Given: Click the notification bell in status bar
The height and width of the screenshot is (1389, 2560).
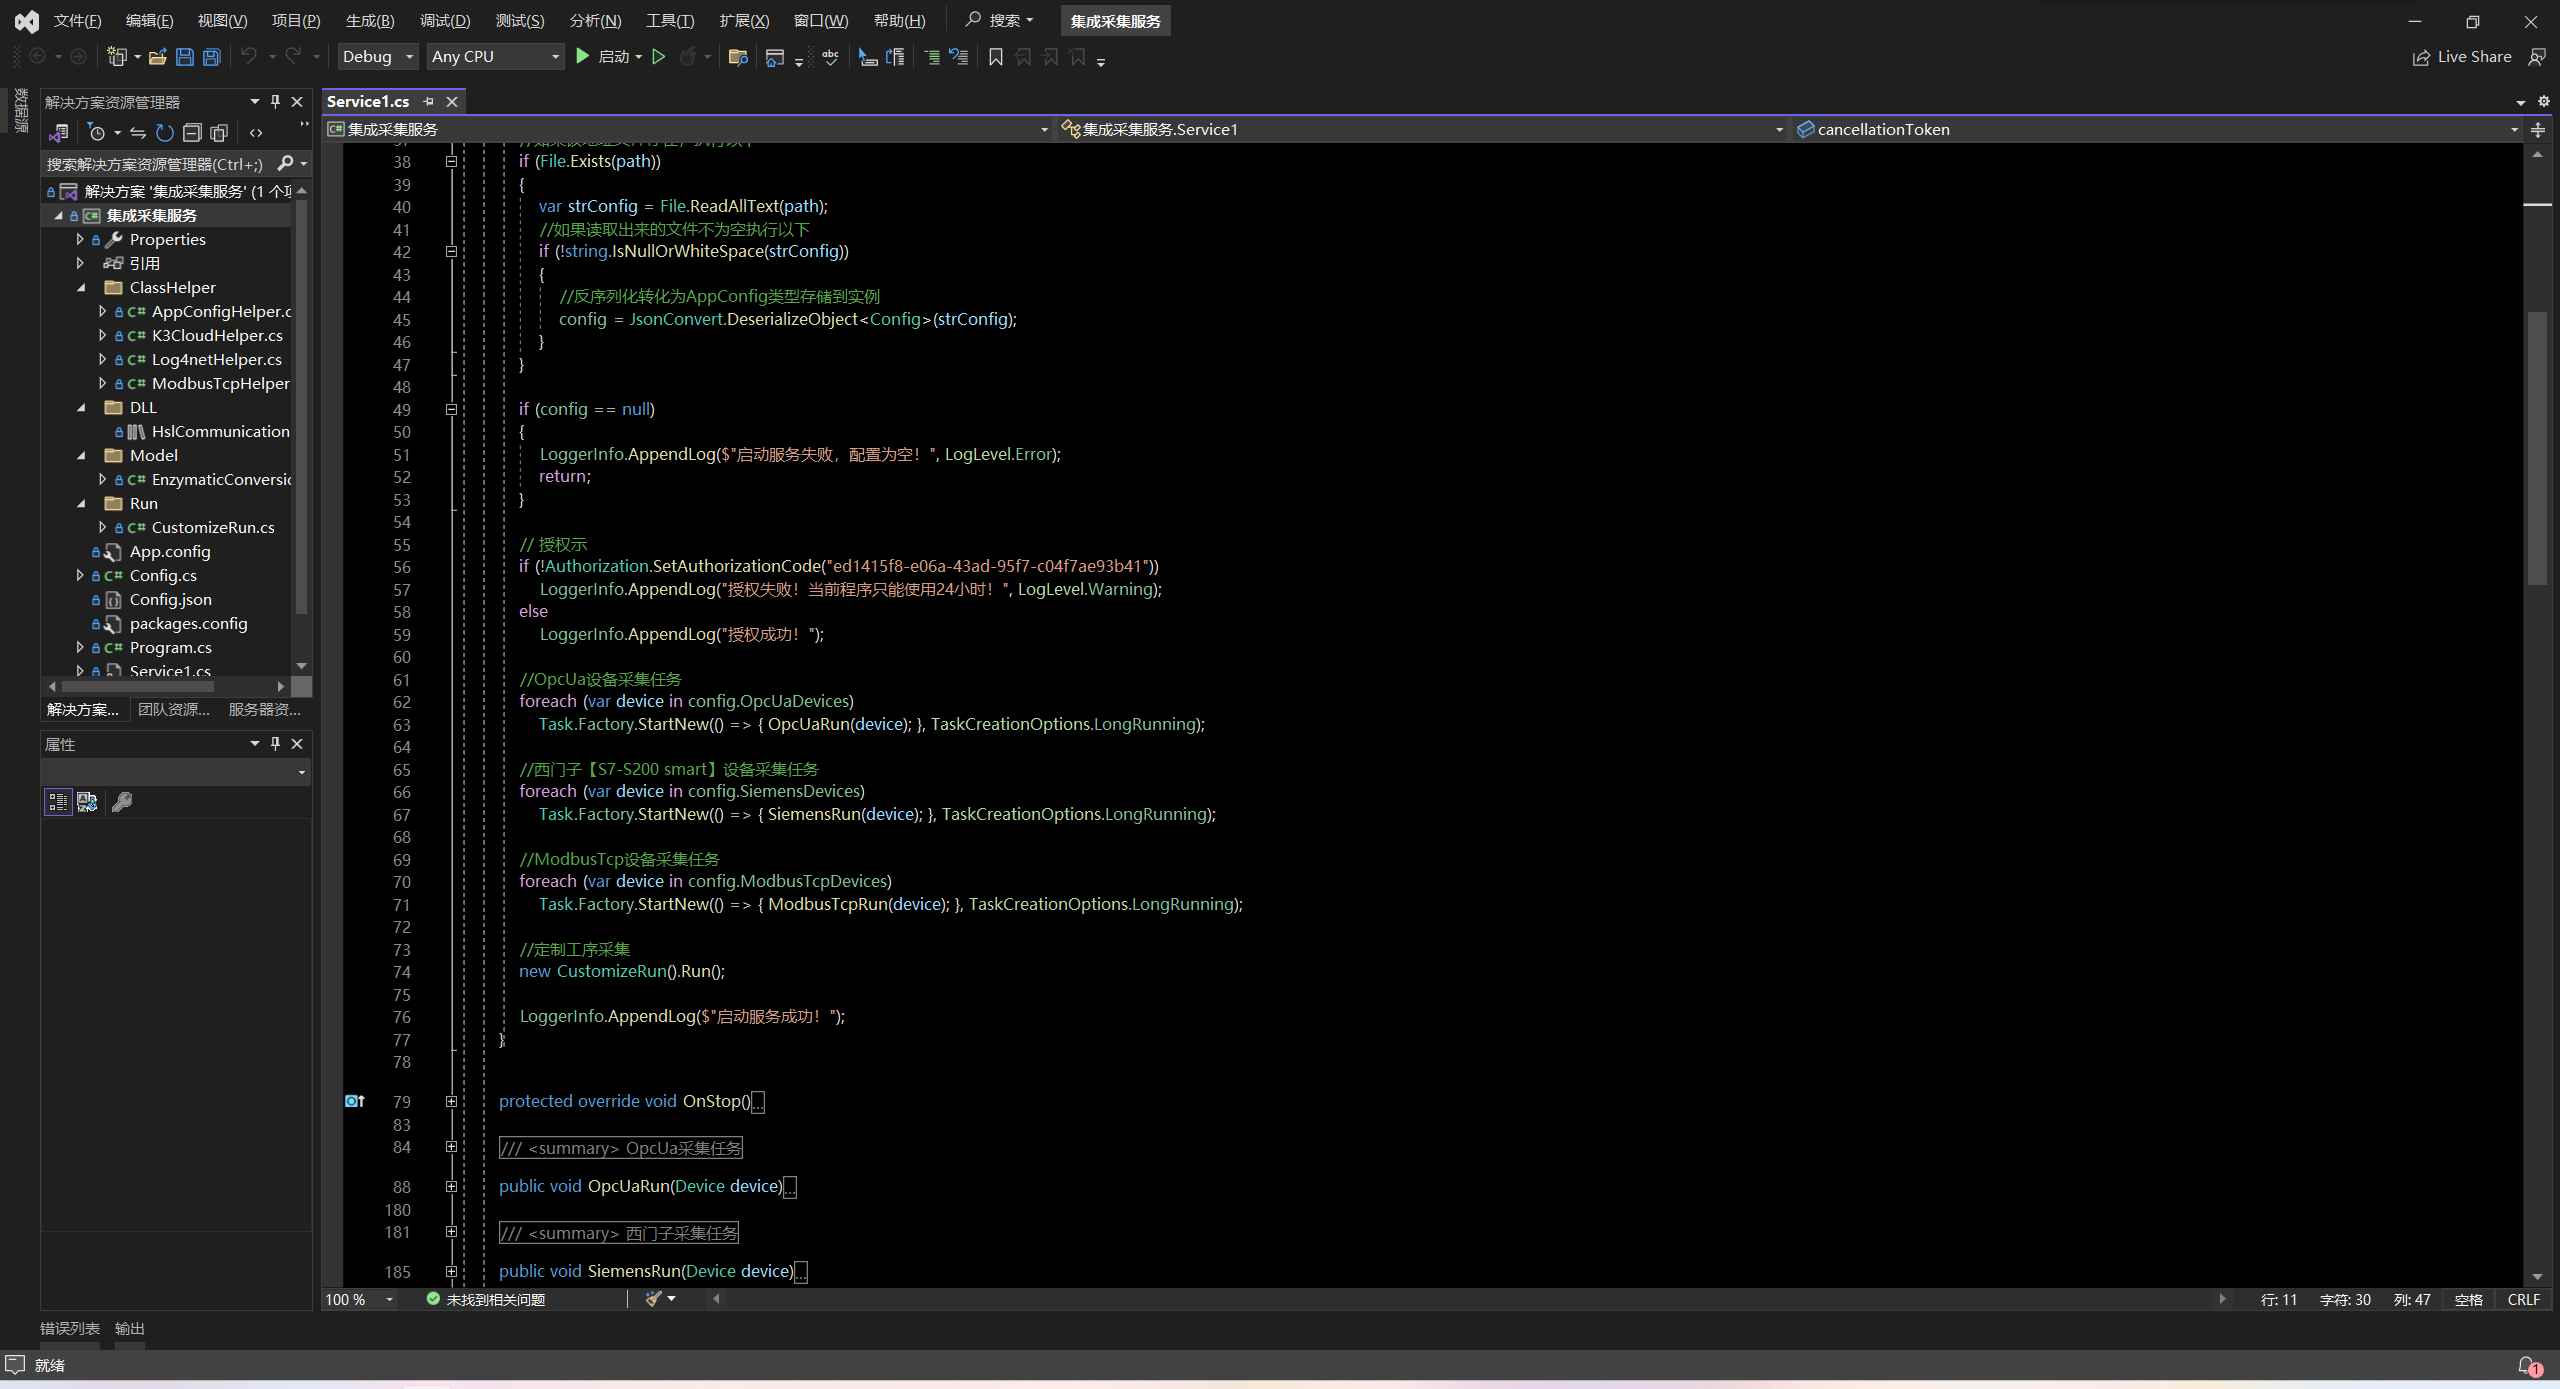Looking at the screenshot, I should [x=2530, y=1366].
